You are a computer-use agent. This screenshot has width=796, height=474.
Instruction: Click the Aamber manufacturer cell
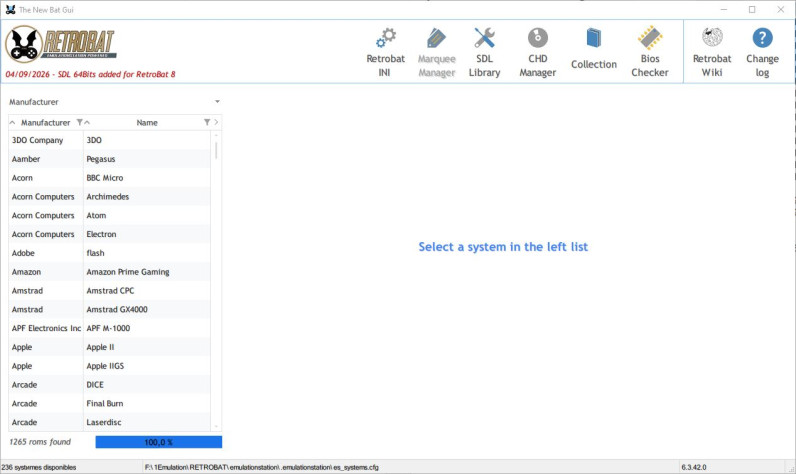(46, 159)
